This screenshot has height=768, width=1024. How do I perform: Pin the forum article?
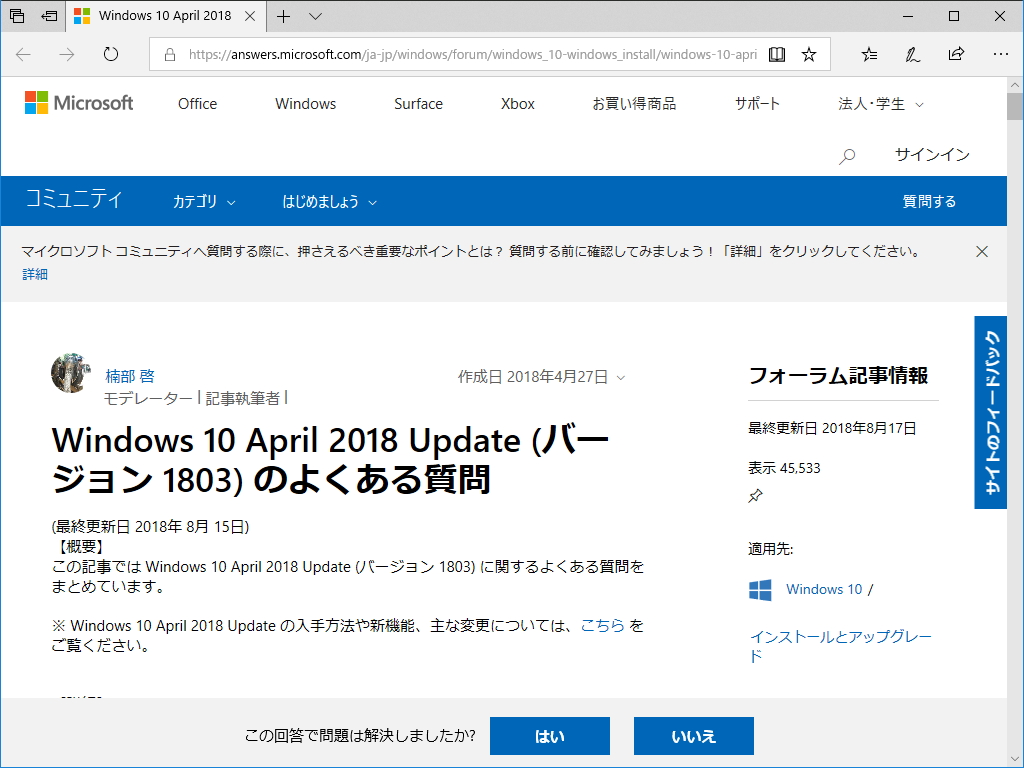point(757,495)
